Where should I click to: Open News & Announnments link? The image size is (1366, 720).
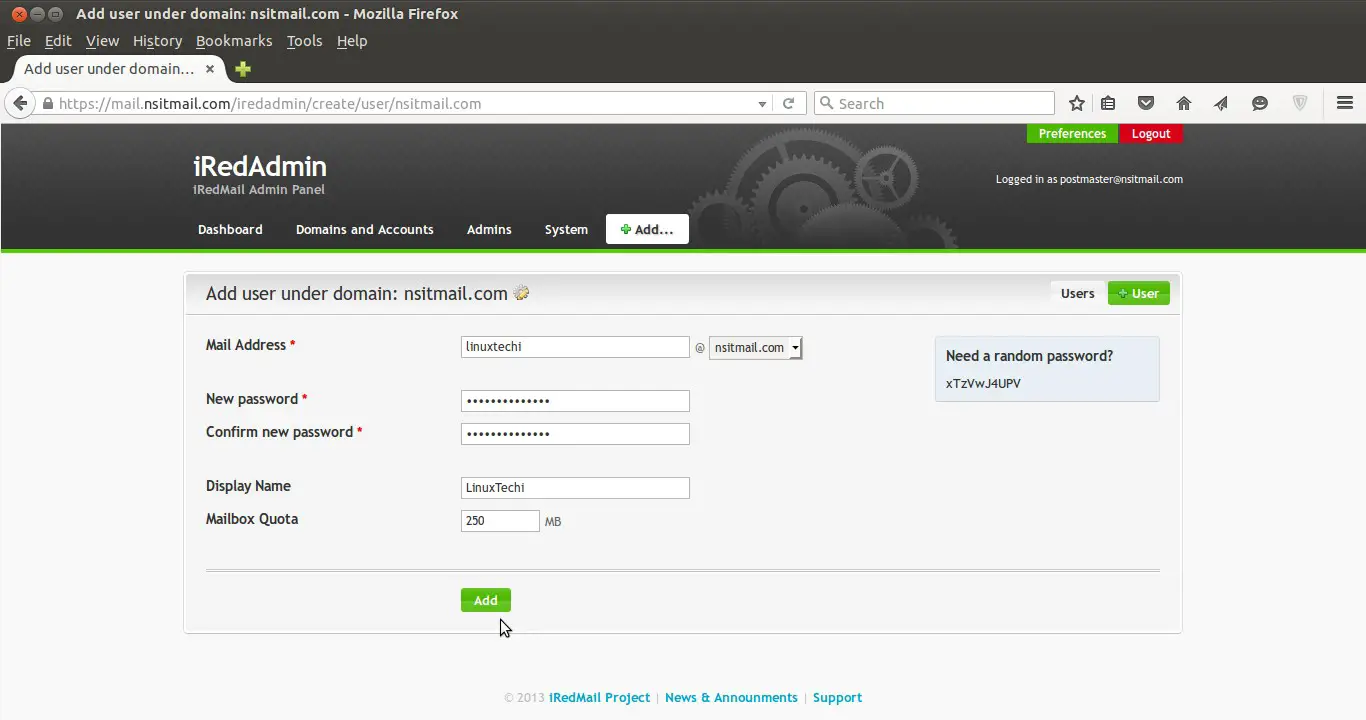(731, 698)
